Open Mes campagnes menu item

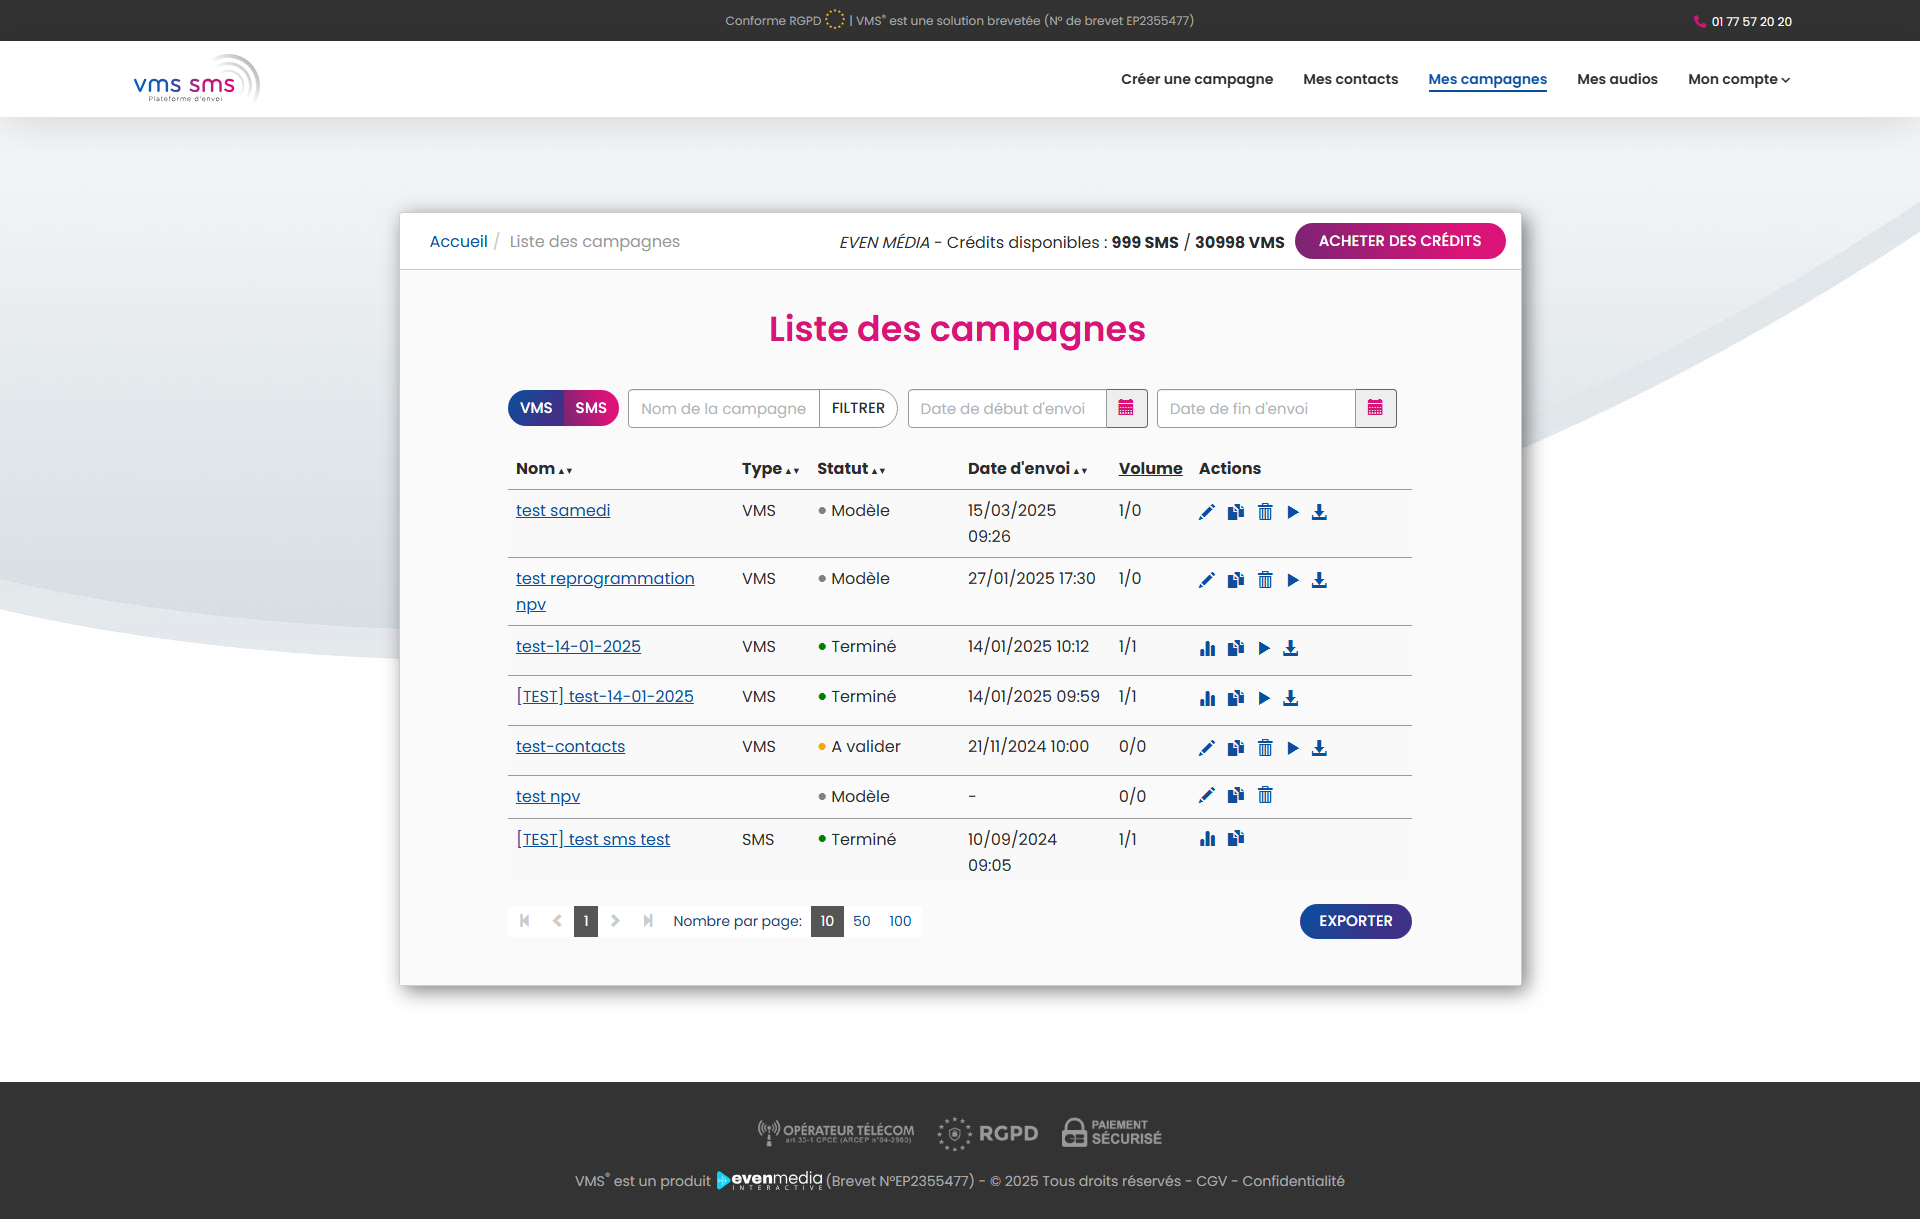(1487, 79)
